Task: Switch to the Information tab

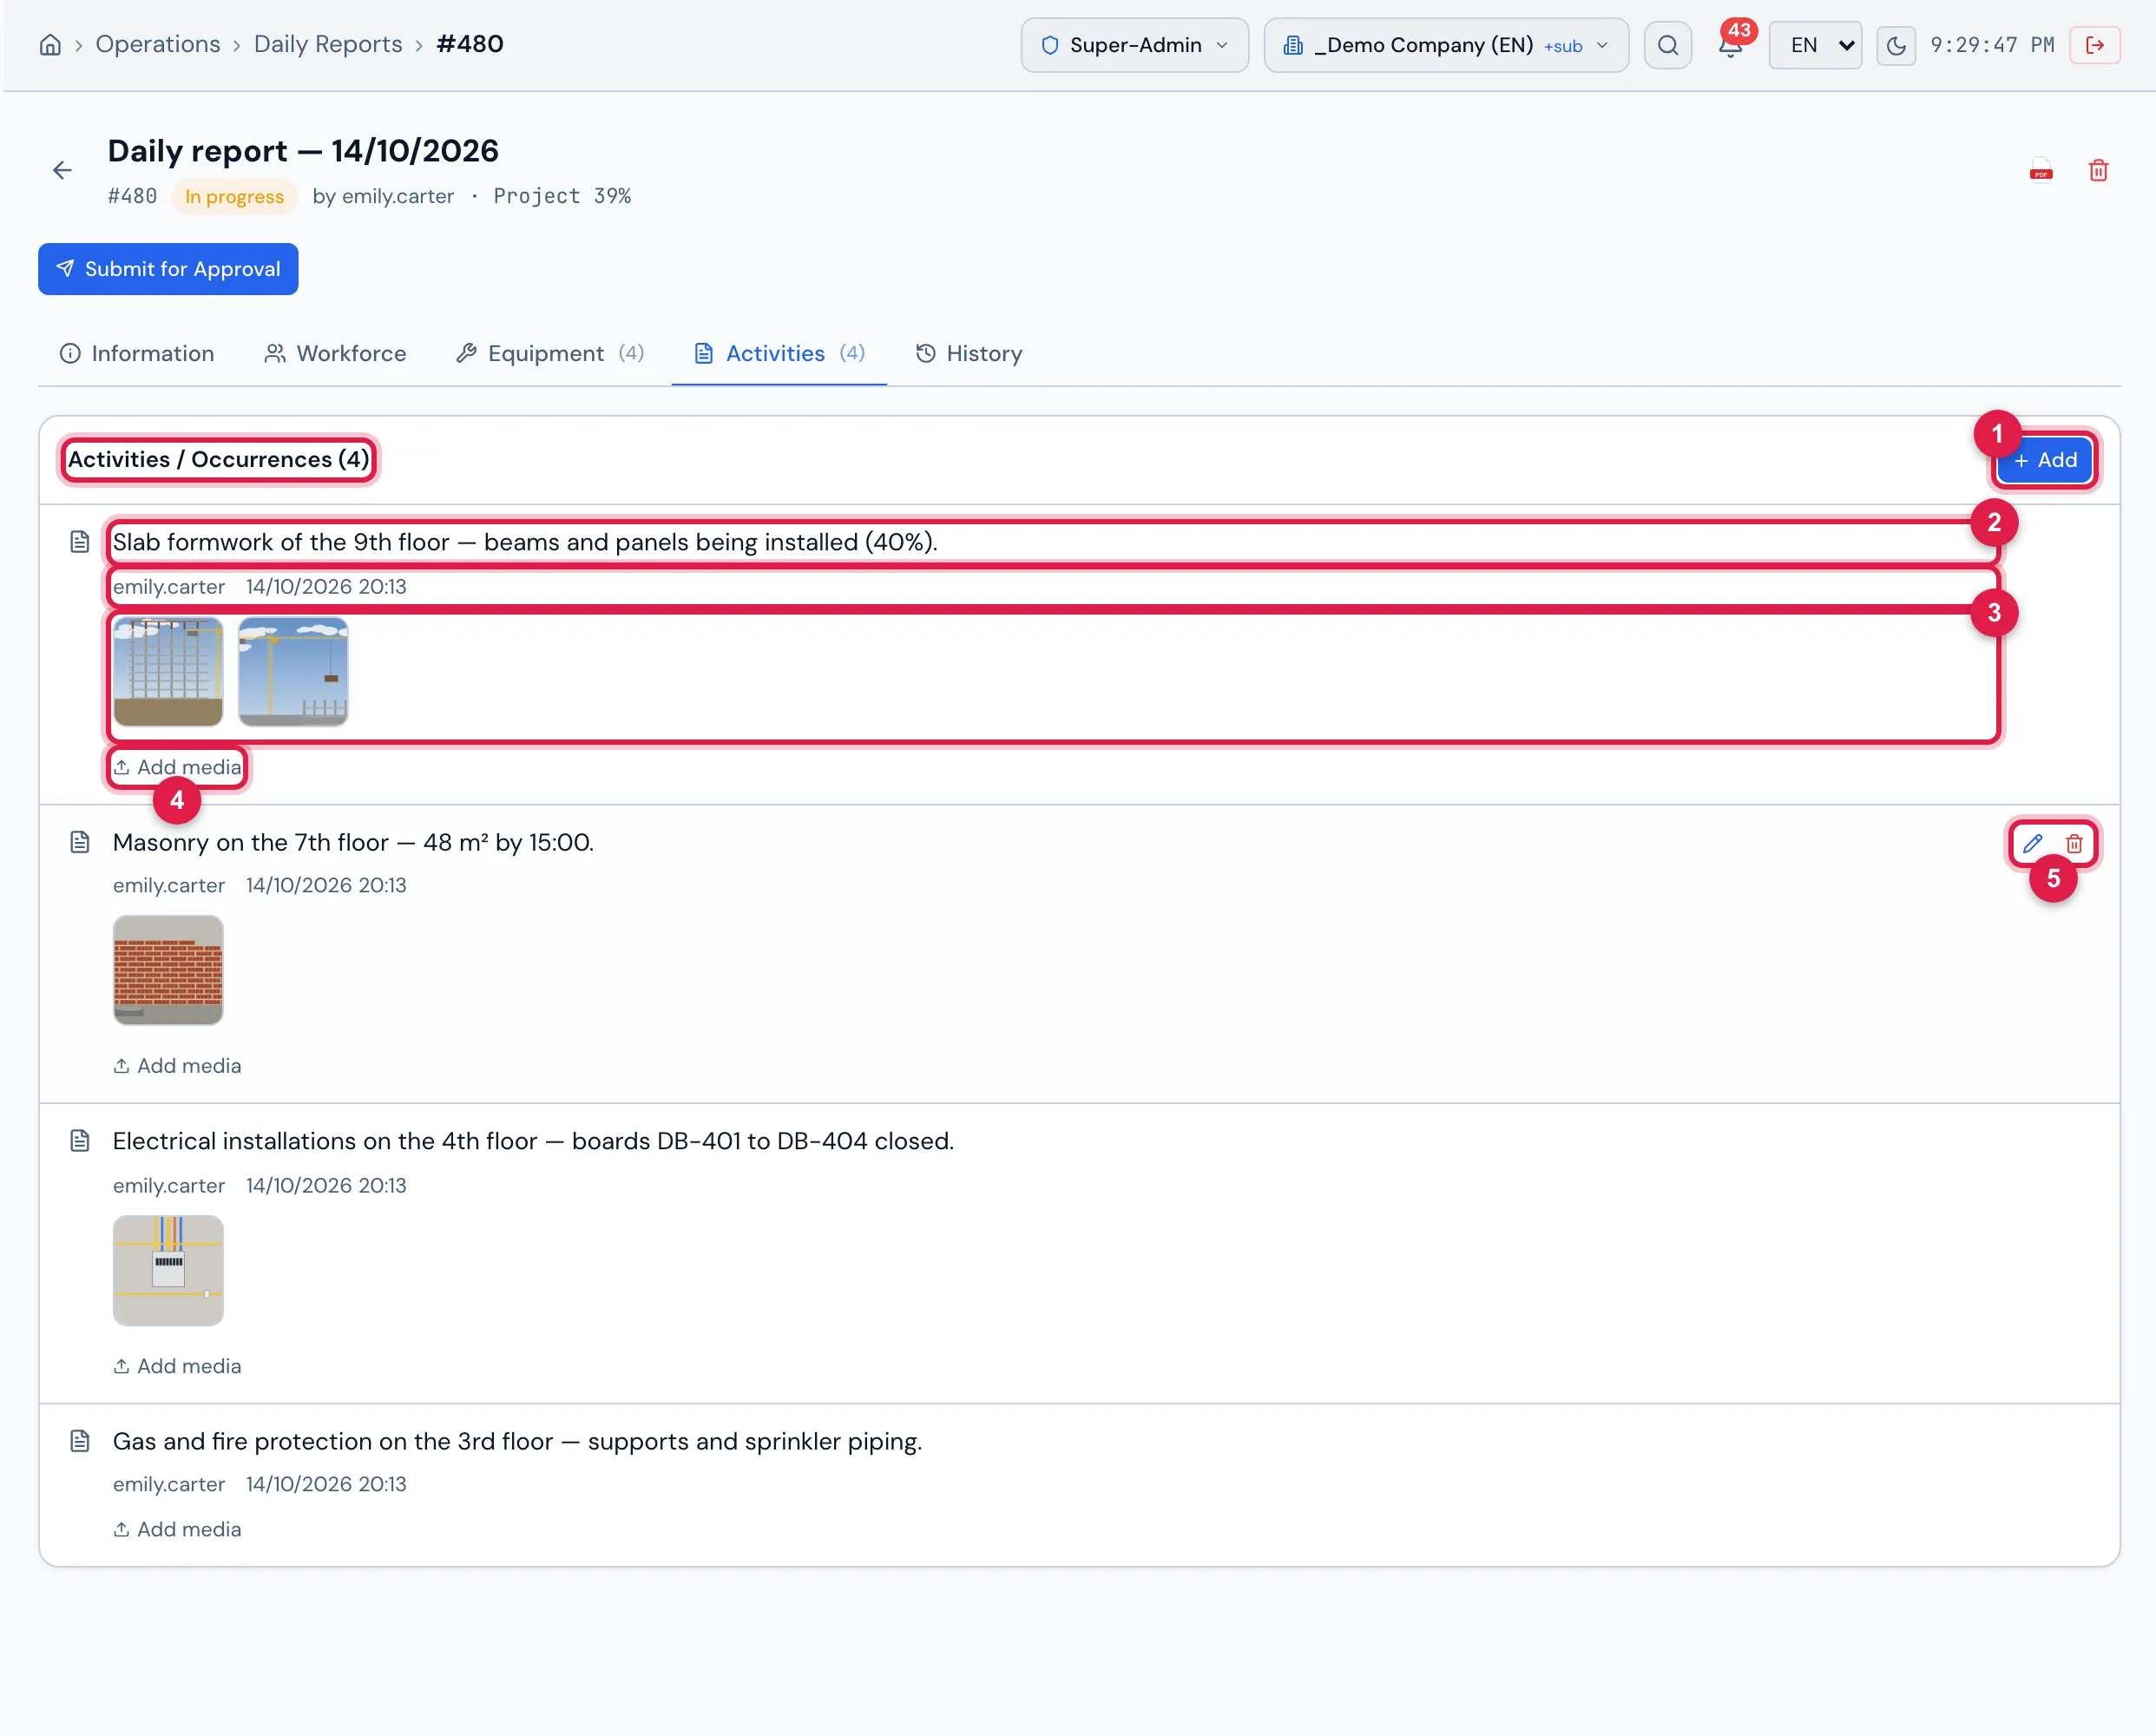Action: tap(137, 354)
